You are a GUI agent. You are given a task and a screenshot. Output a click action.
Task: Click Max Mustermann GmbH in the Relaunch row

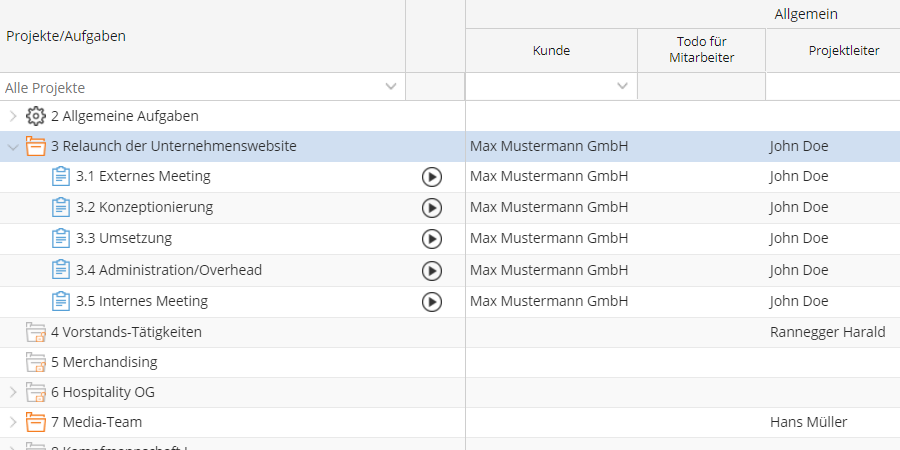click(549, 146)
